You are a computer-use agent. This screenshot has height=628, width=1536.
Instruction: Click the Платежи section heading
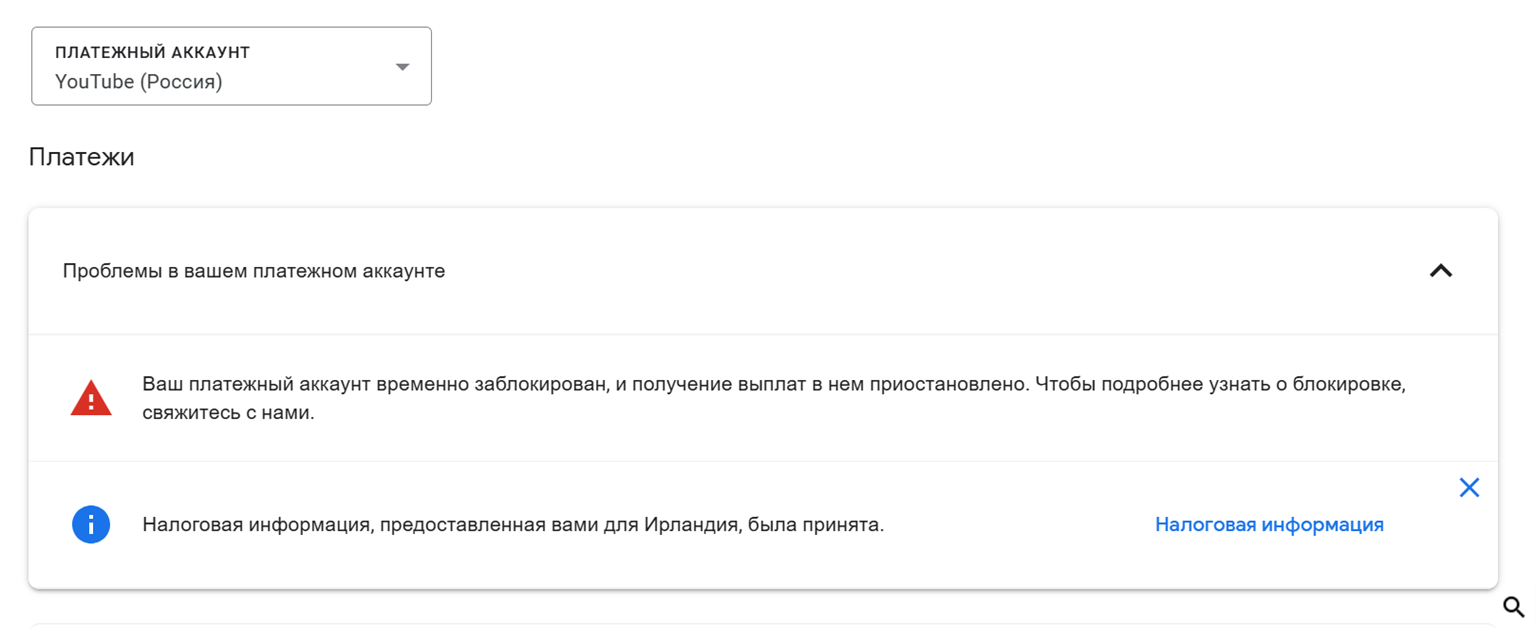(x=82, y=157)
